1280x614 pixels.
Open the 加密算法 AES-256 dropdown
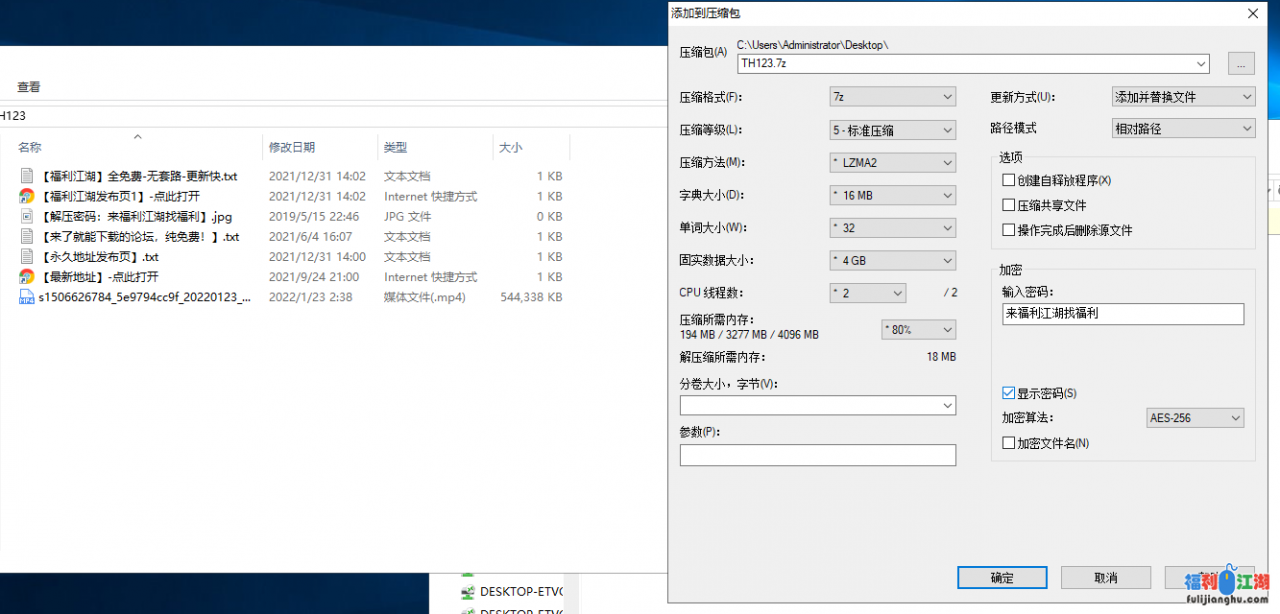click(1194, 418)
